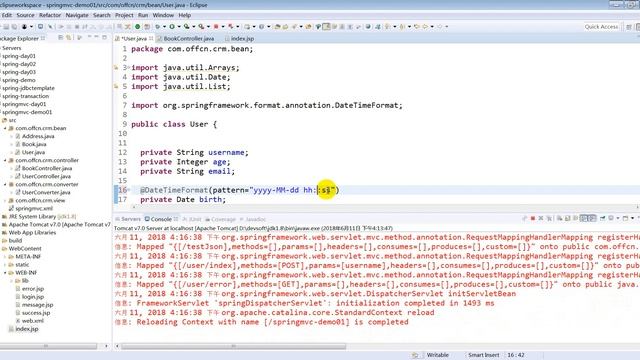Viewport: 640px width, 360px height.
Task: Select UserConverter.java in Package Explorer
Action: tap(46, 192)
